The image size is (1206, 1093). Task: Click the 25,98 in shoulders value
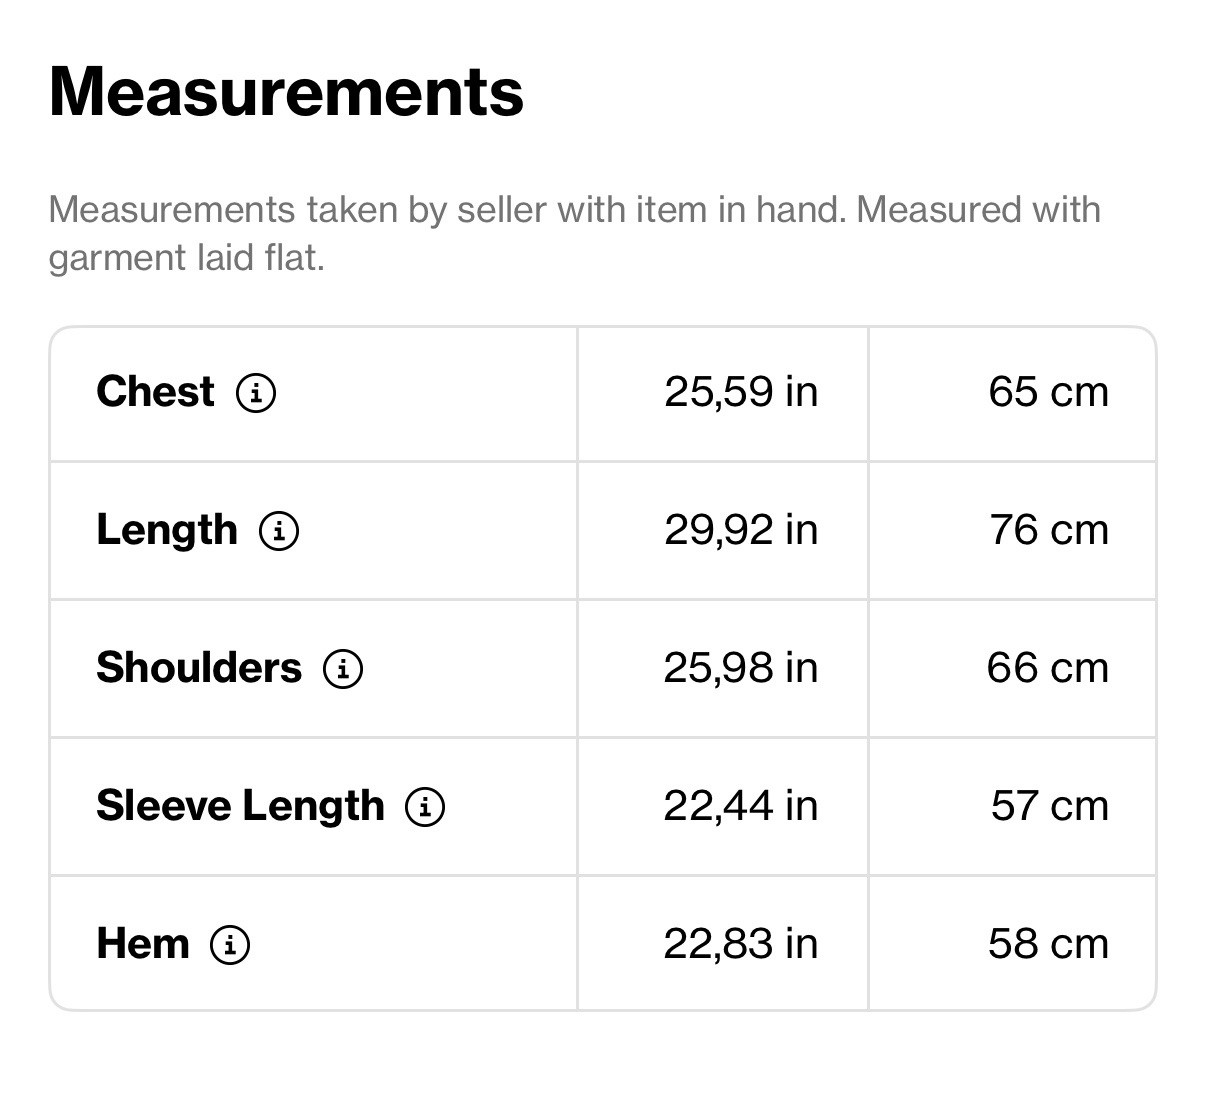(x=741, y=668)
